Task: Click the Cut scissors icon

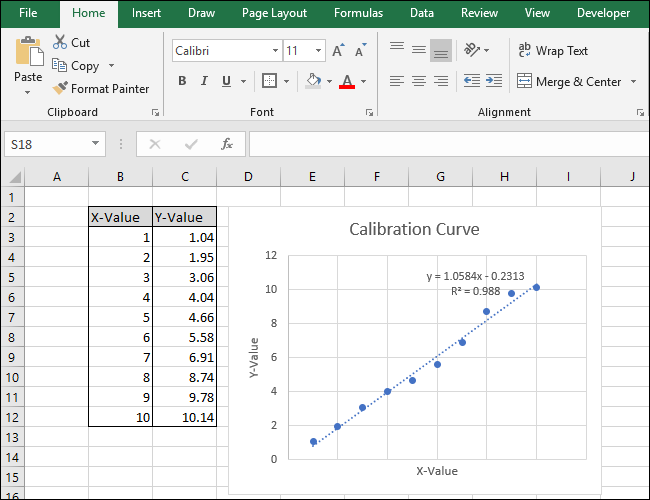Action: [60, 43]
